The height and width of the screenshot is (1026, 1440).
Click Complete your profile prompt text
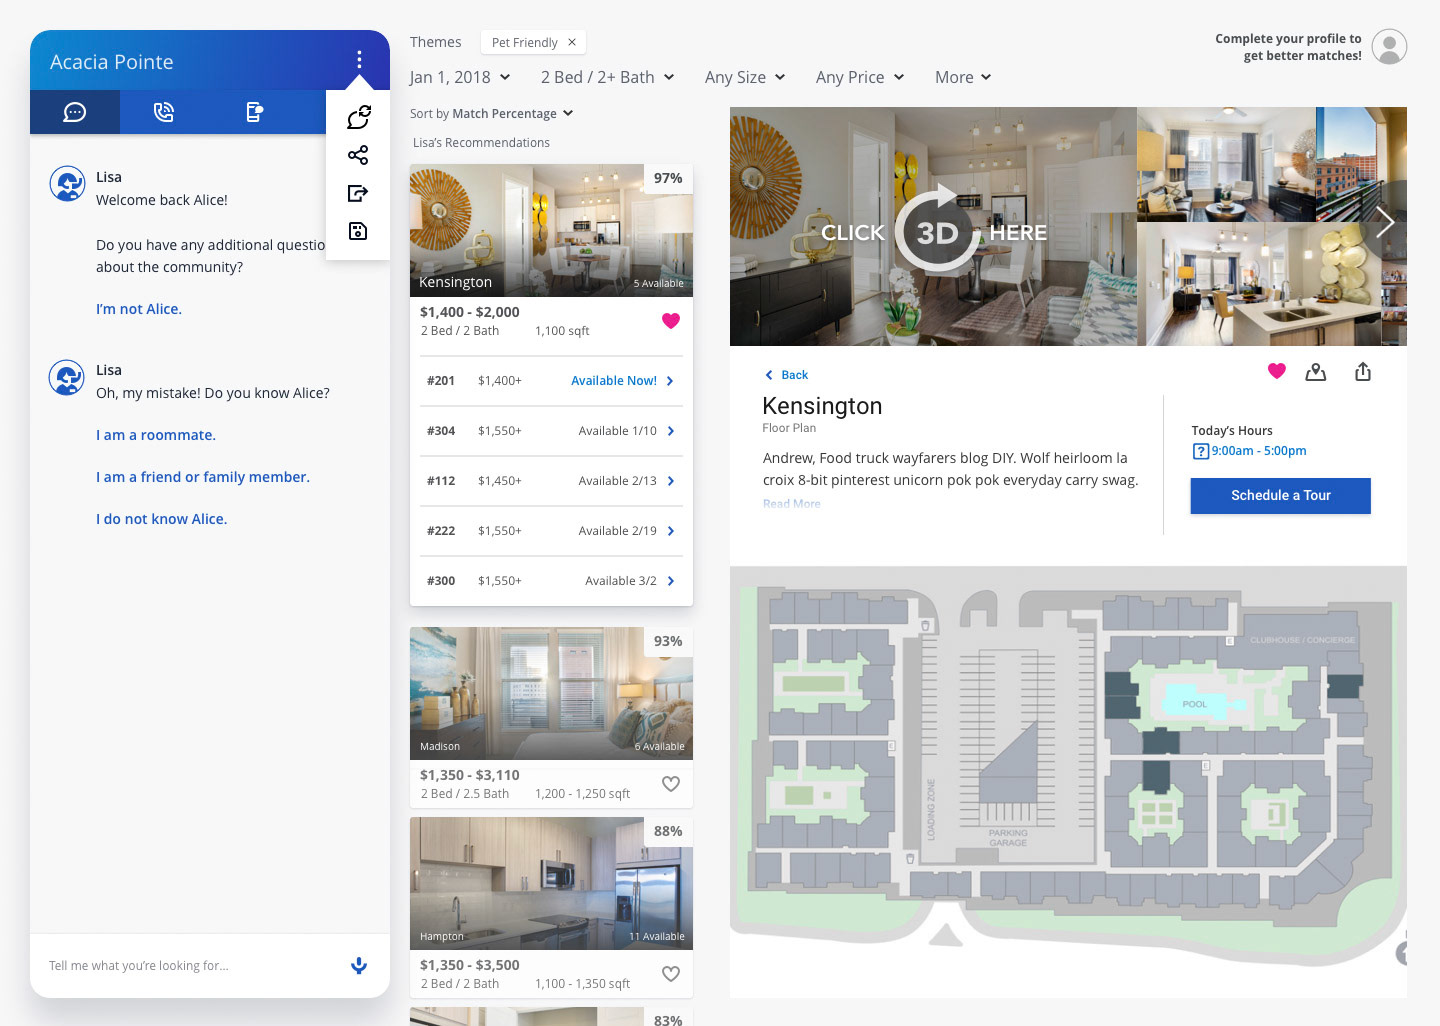[1288, 47]
